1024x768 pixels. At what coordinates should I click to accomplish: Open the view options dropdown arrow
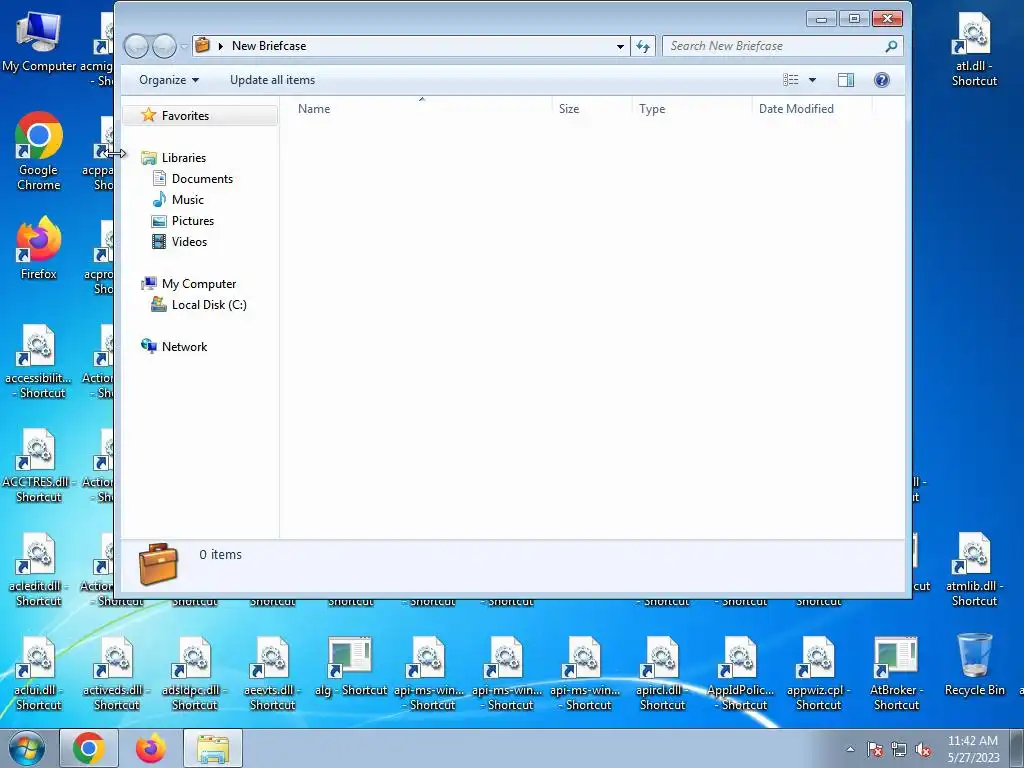812,80
